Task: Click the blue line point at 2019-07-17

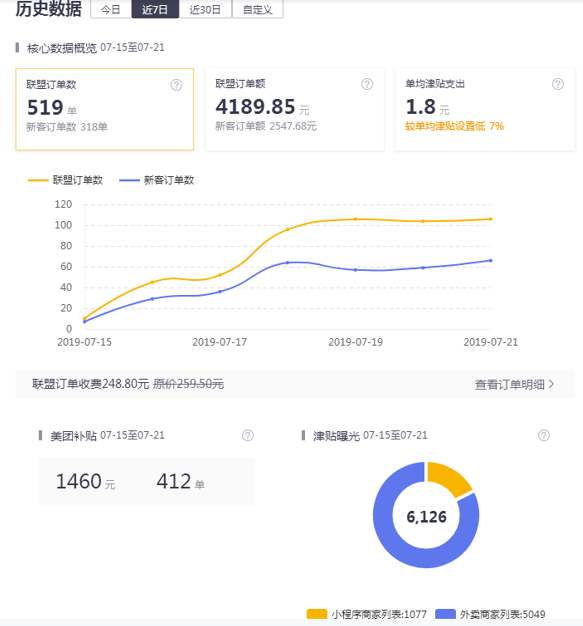Action: (220, 292)
